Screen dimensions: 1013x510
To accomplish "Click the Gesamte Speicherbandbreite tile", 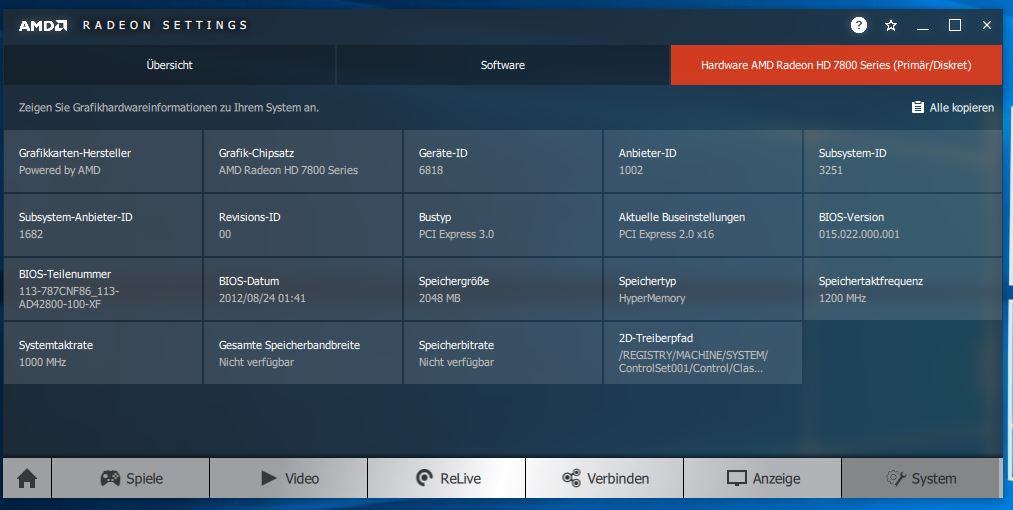I will point(303,353).
